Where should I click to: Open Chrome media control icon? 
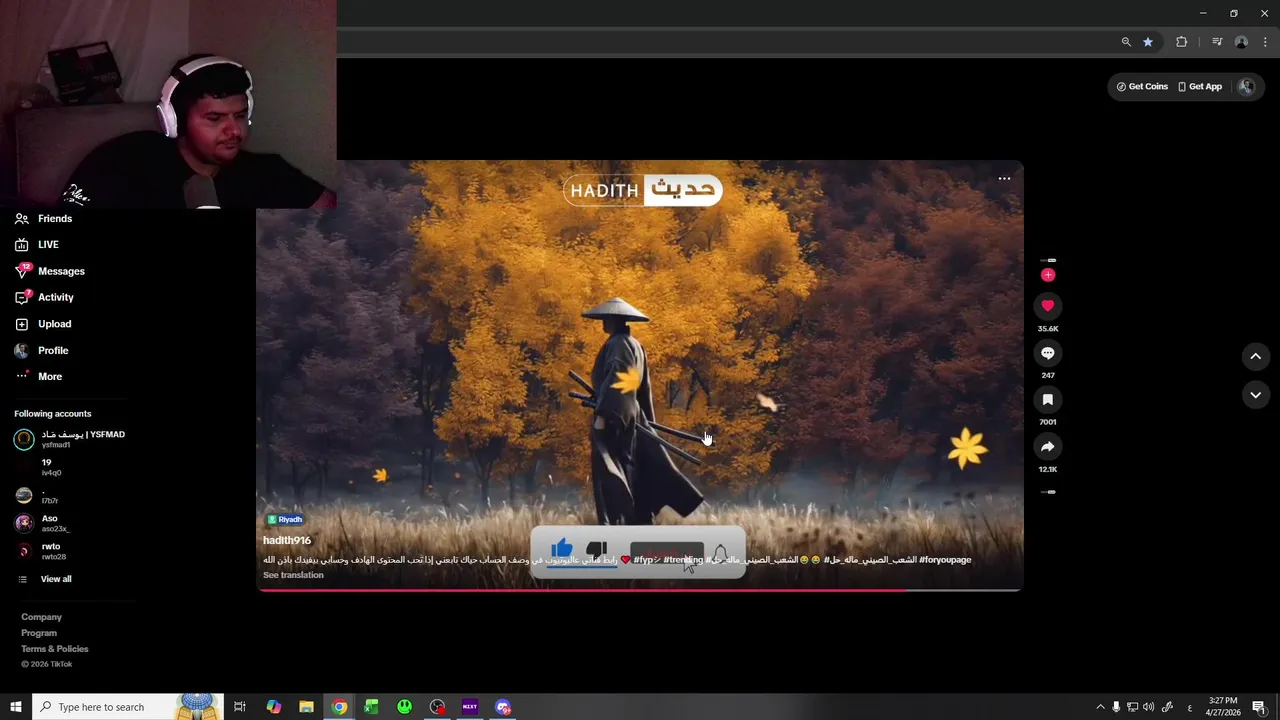click(x=1217, y=42)
